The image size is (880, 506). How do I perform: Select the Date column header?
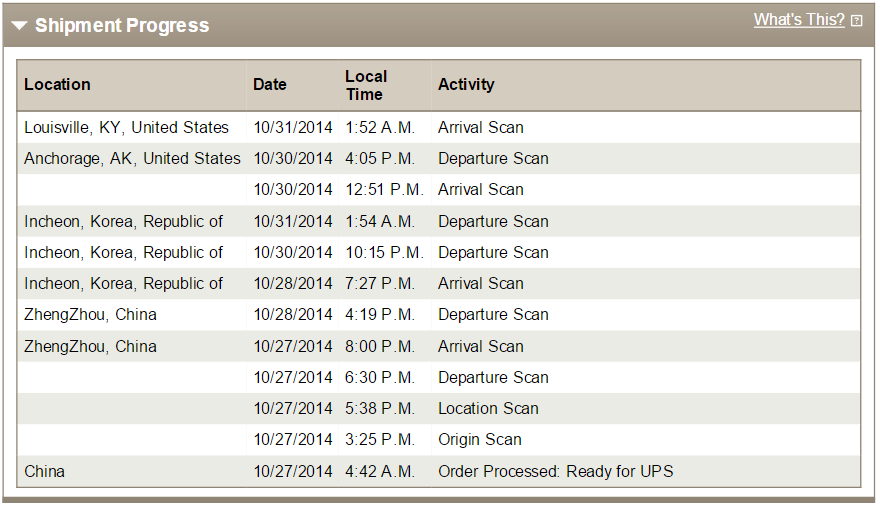click(269, 84)
